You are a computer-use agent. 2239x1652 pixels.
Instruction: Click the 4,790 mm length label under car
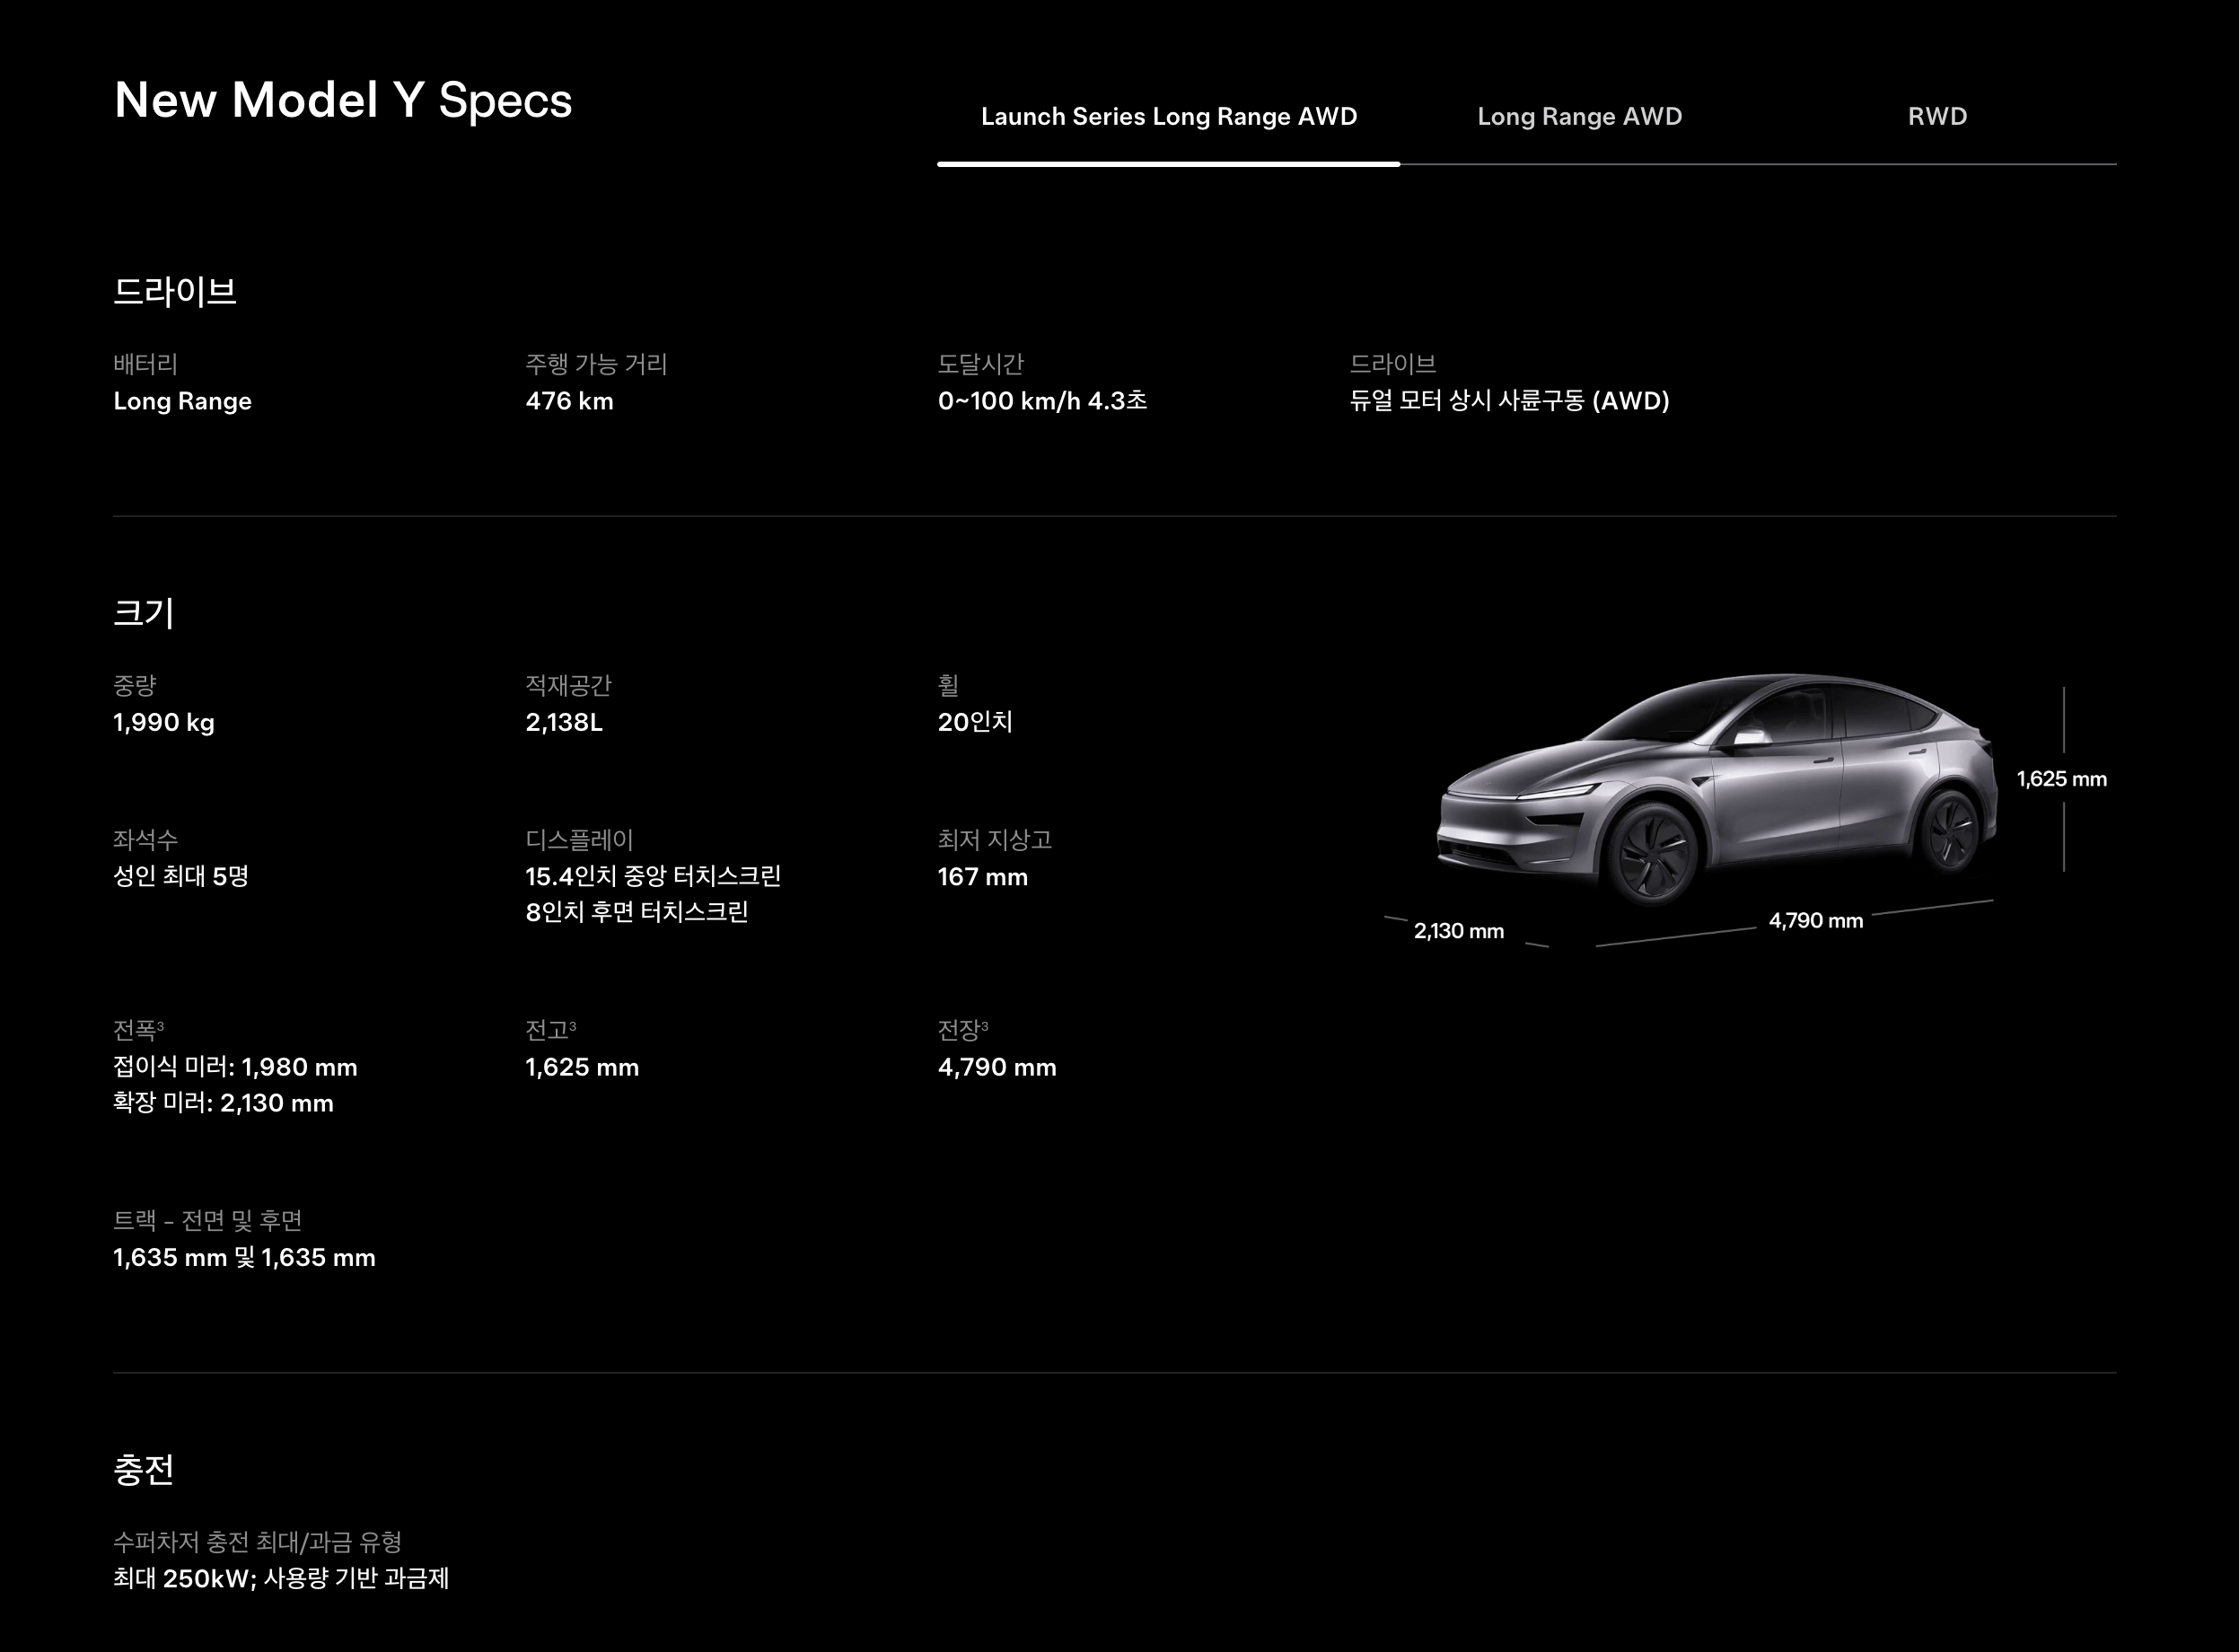click(x=1815, y=921)
